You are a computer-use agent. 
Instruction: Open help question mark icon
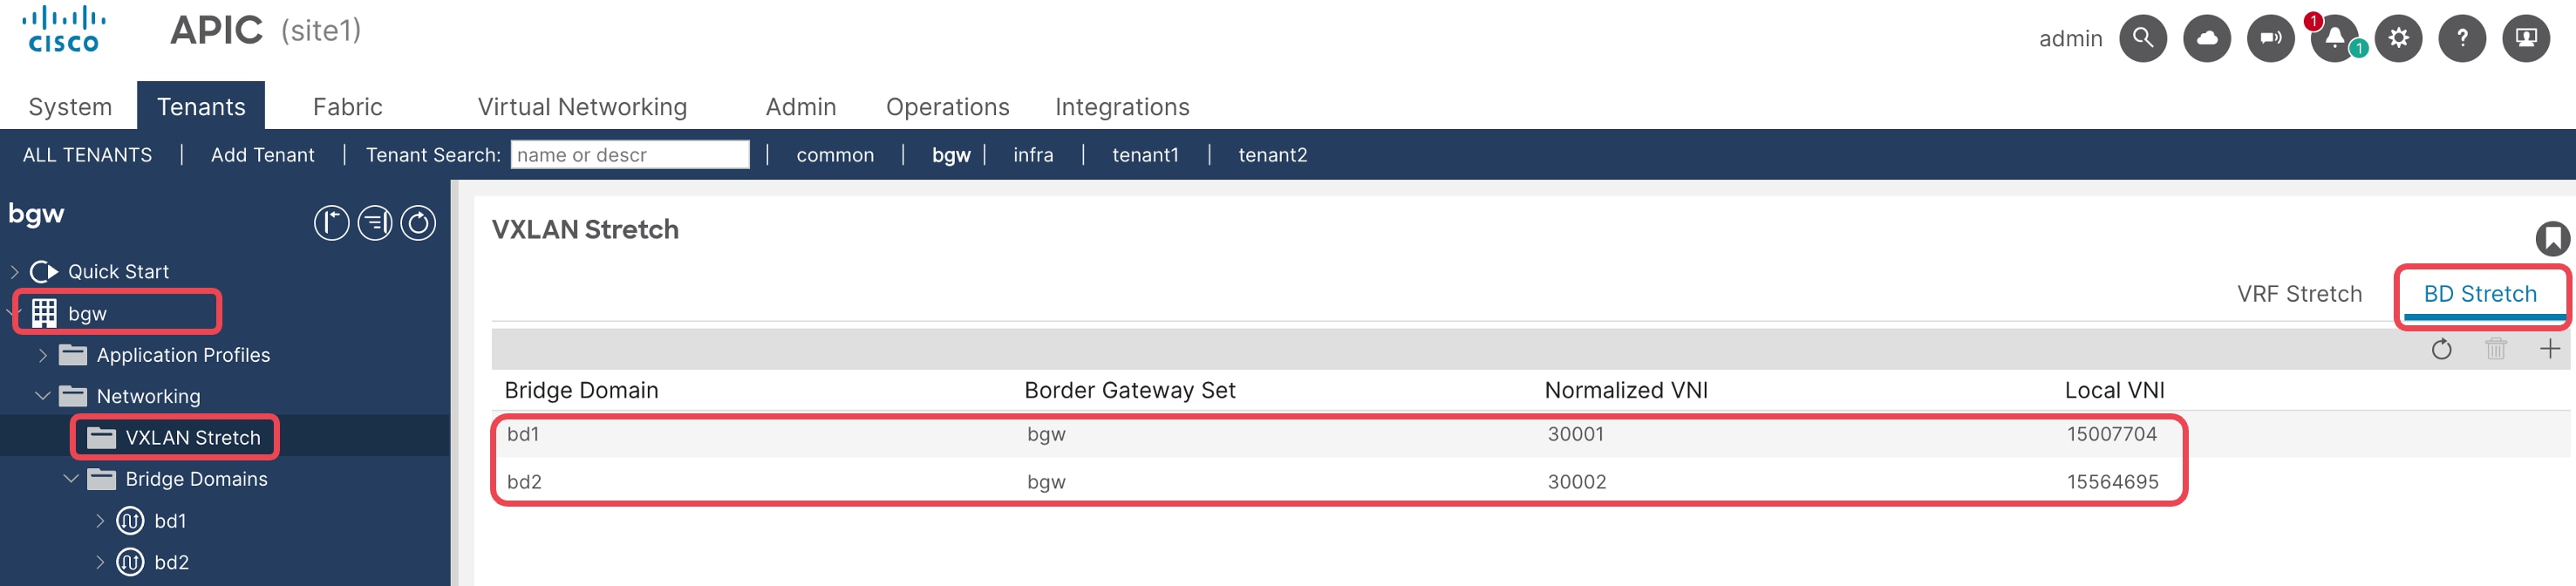(2462, 39)
